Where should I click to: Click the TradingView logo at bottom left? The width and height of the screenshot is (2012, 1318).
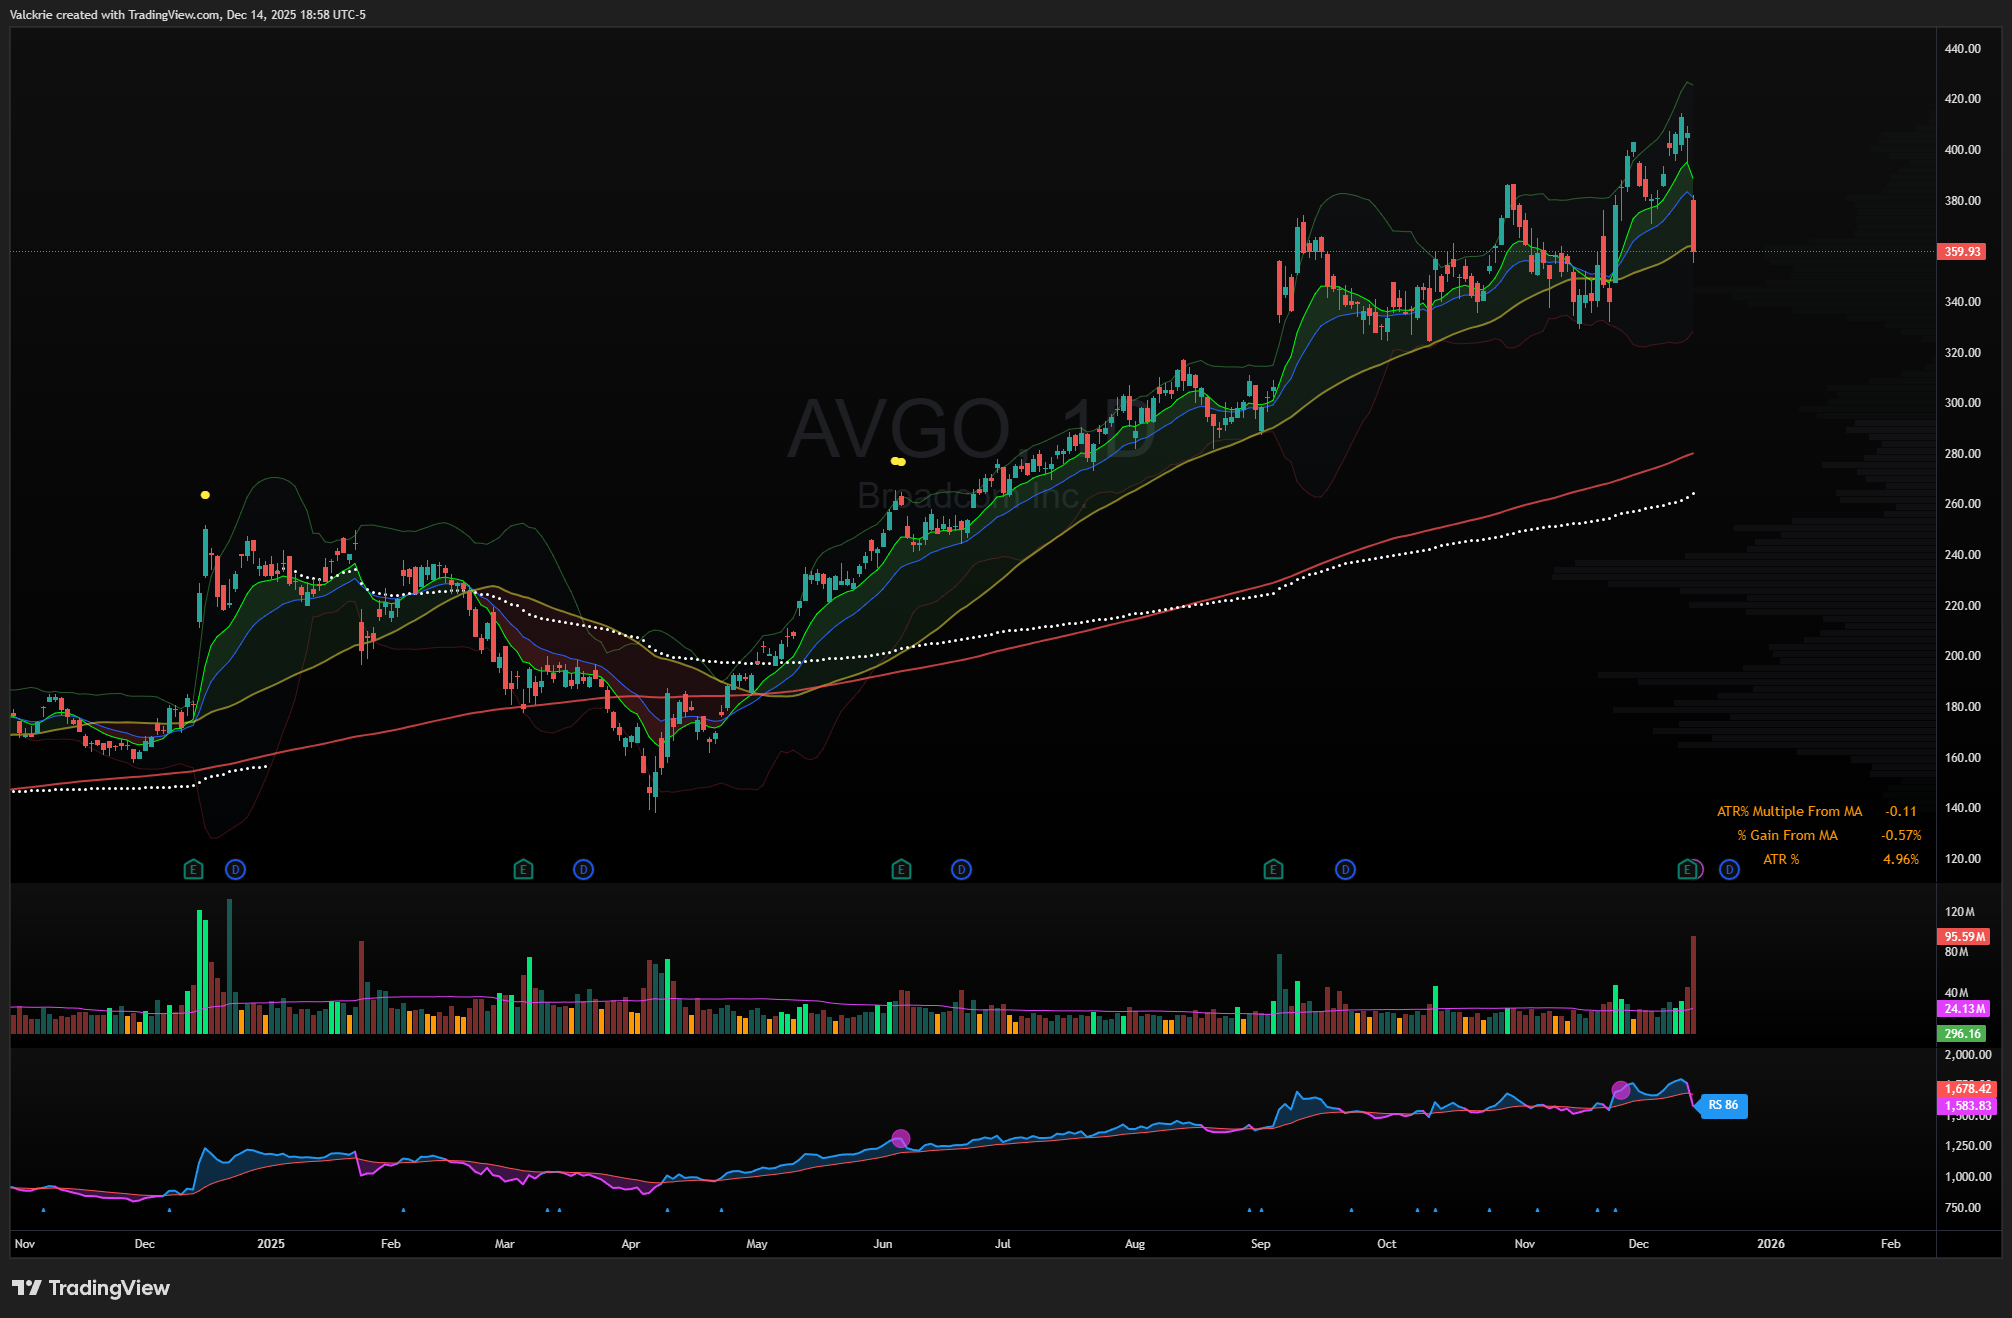click(x=91, y=1287)
